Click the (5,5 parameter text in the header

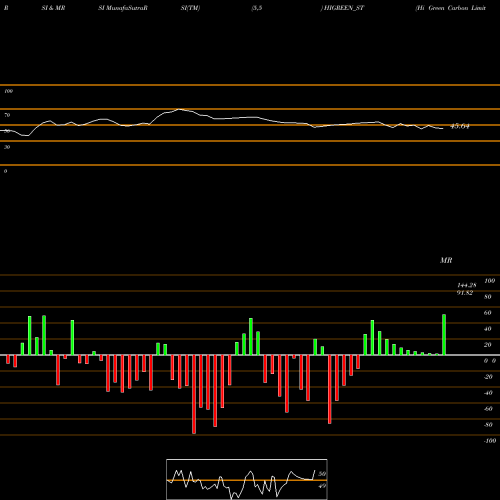click(257, 8)
